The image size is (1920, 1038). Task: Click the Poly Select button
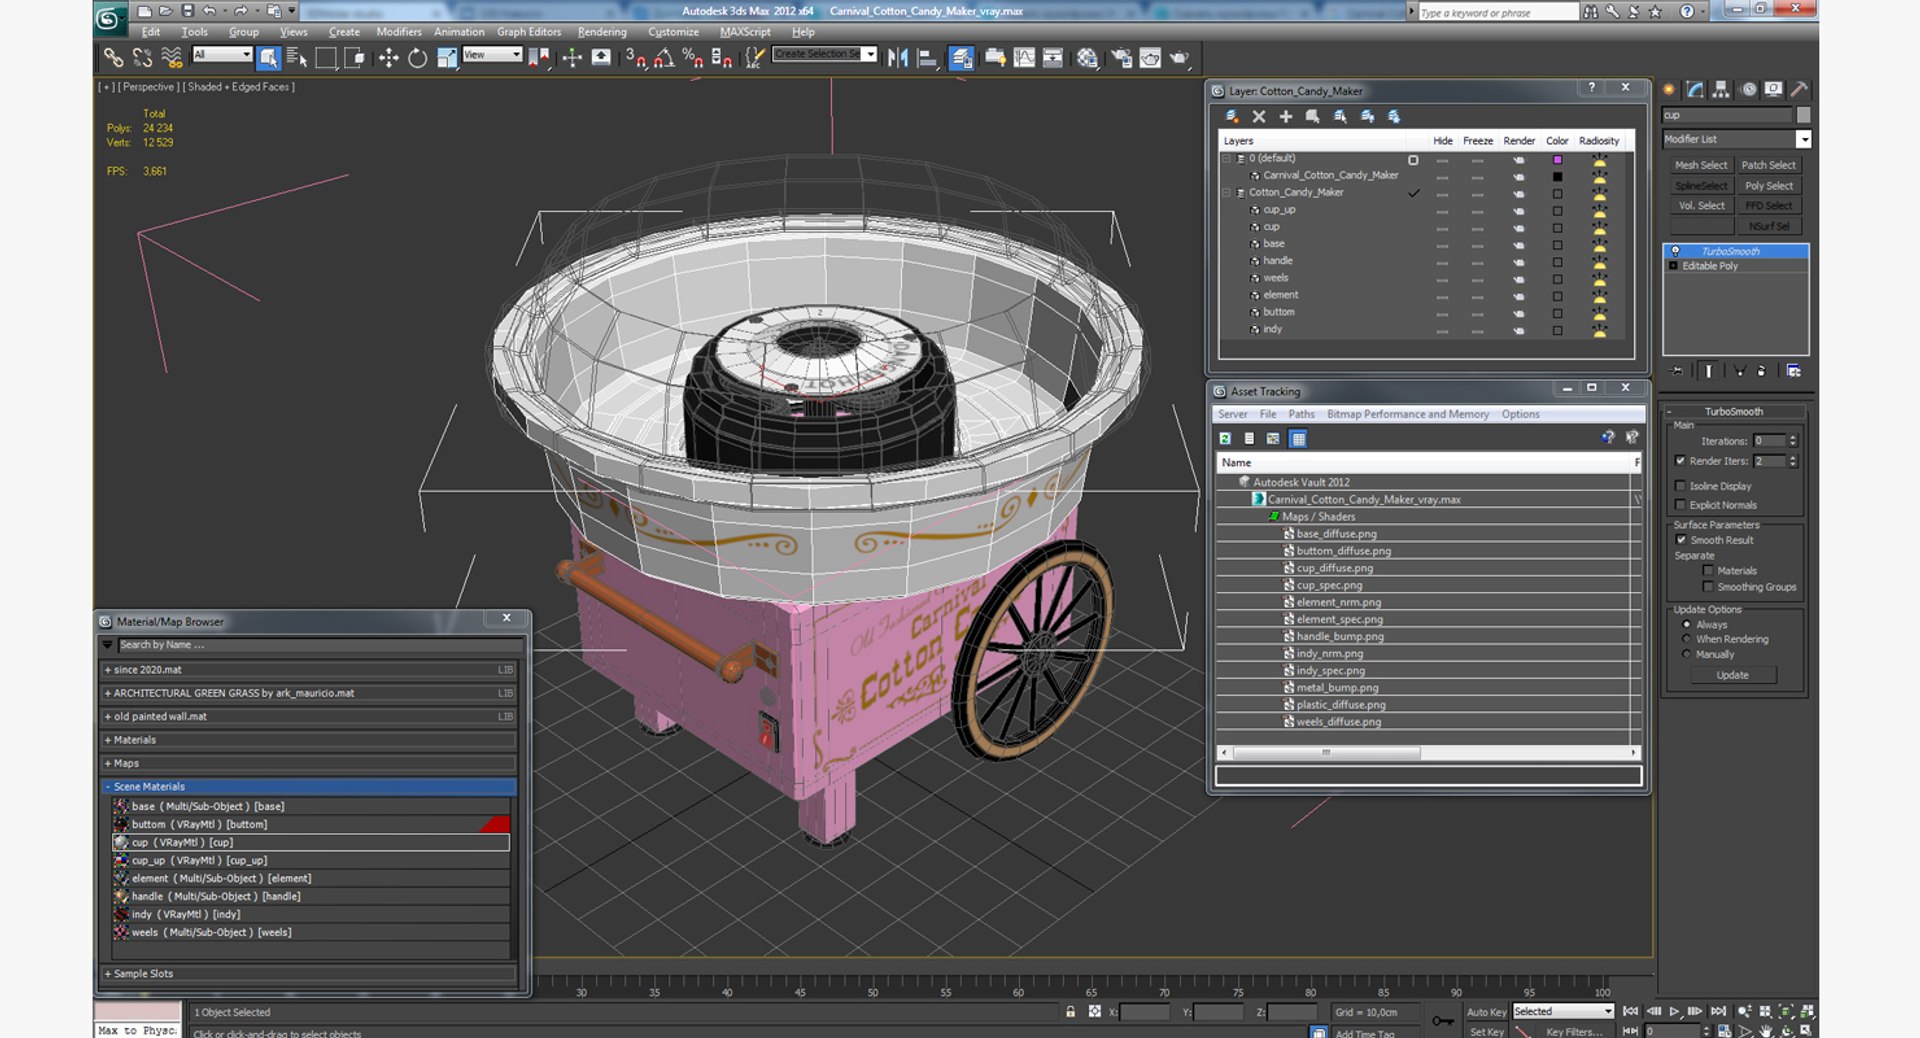[1769, 186]
